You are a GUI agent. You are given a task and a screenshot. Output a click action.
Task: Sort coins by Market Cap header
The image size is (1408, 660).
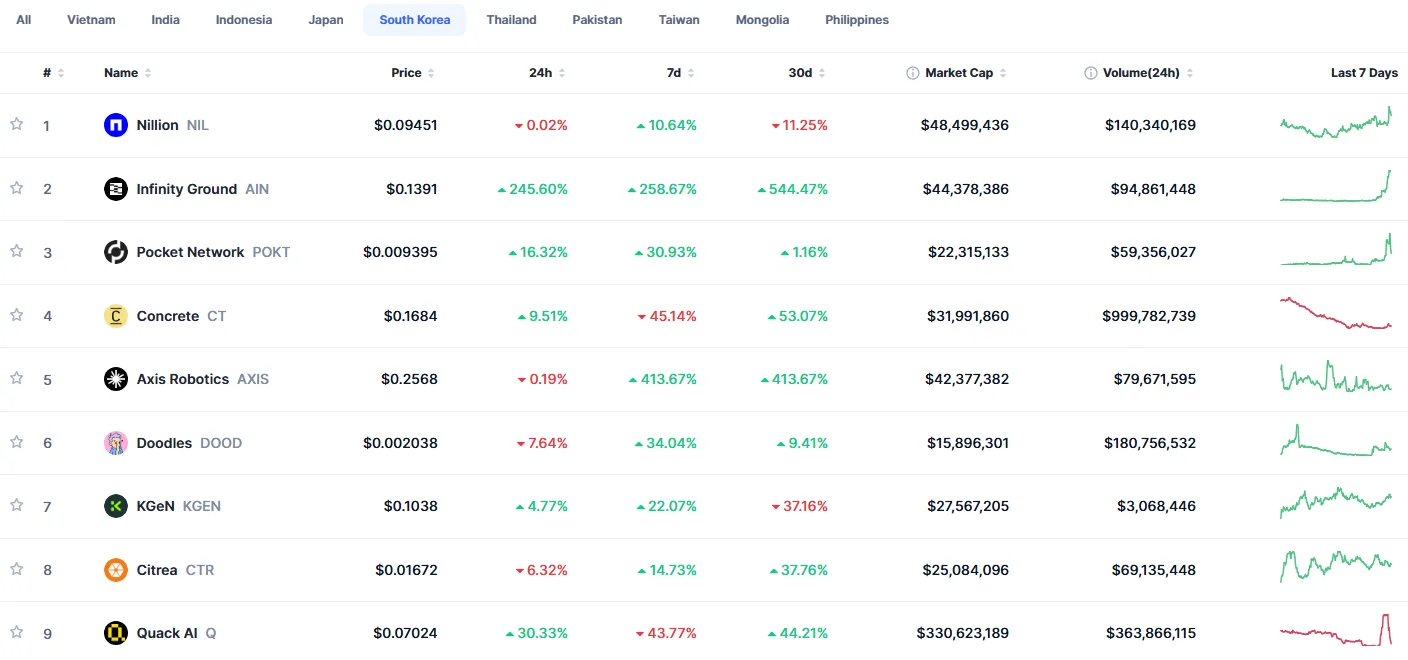tap(965, 73)
